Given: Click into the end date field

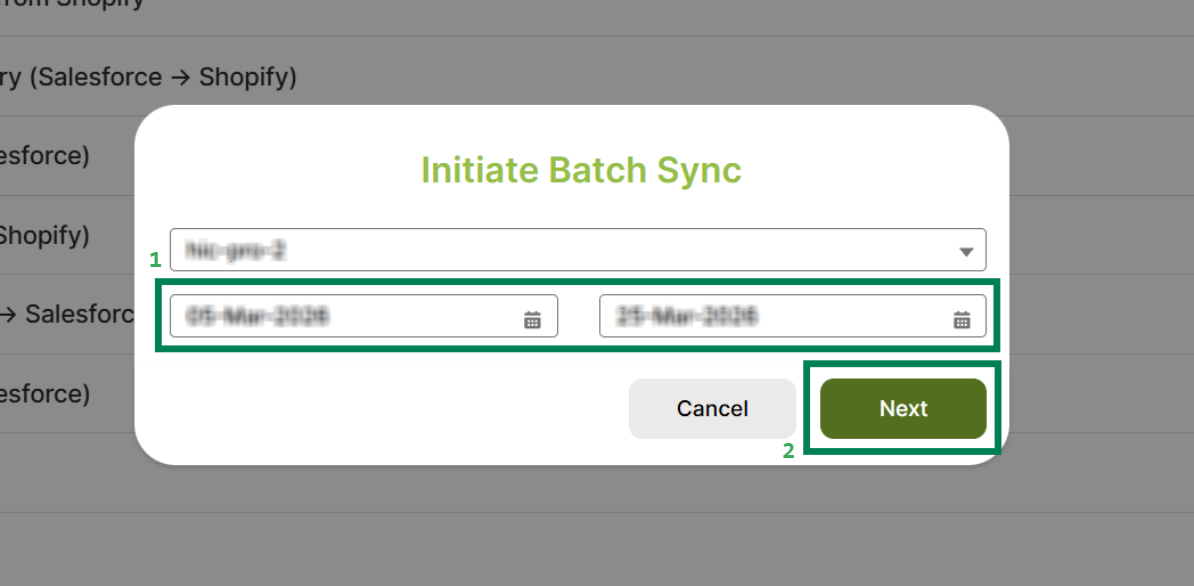Looking at the screenshot, I should click(x=770, y=317).
